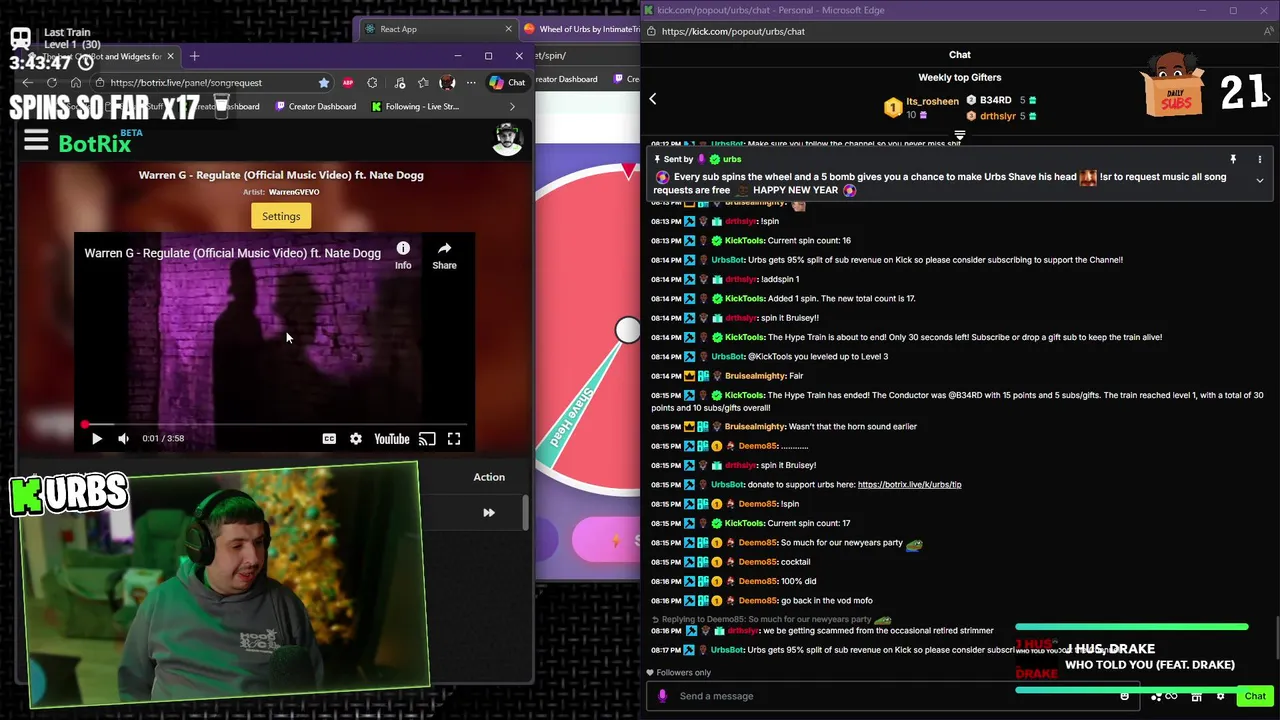Screen dimensions: 1280x720
Task: Open a new browser tab
Action: pos(194,56)
